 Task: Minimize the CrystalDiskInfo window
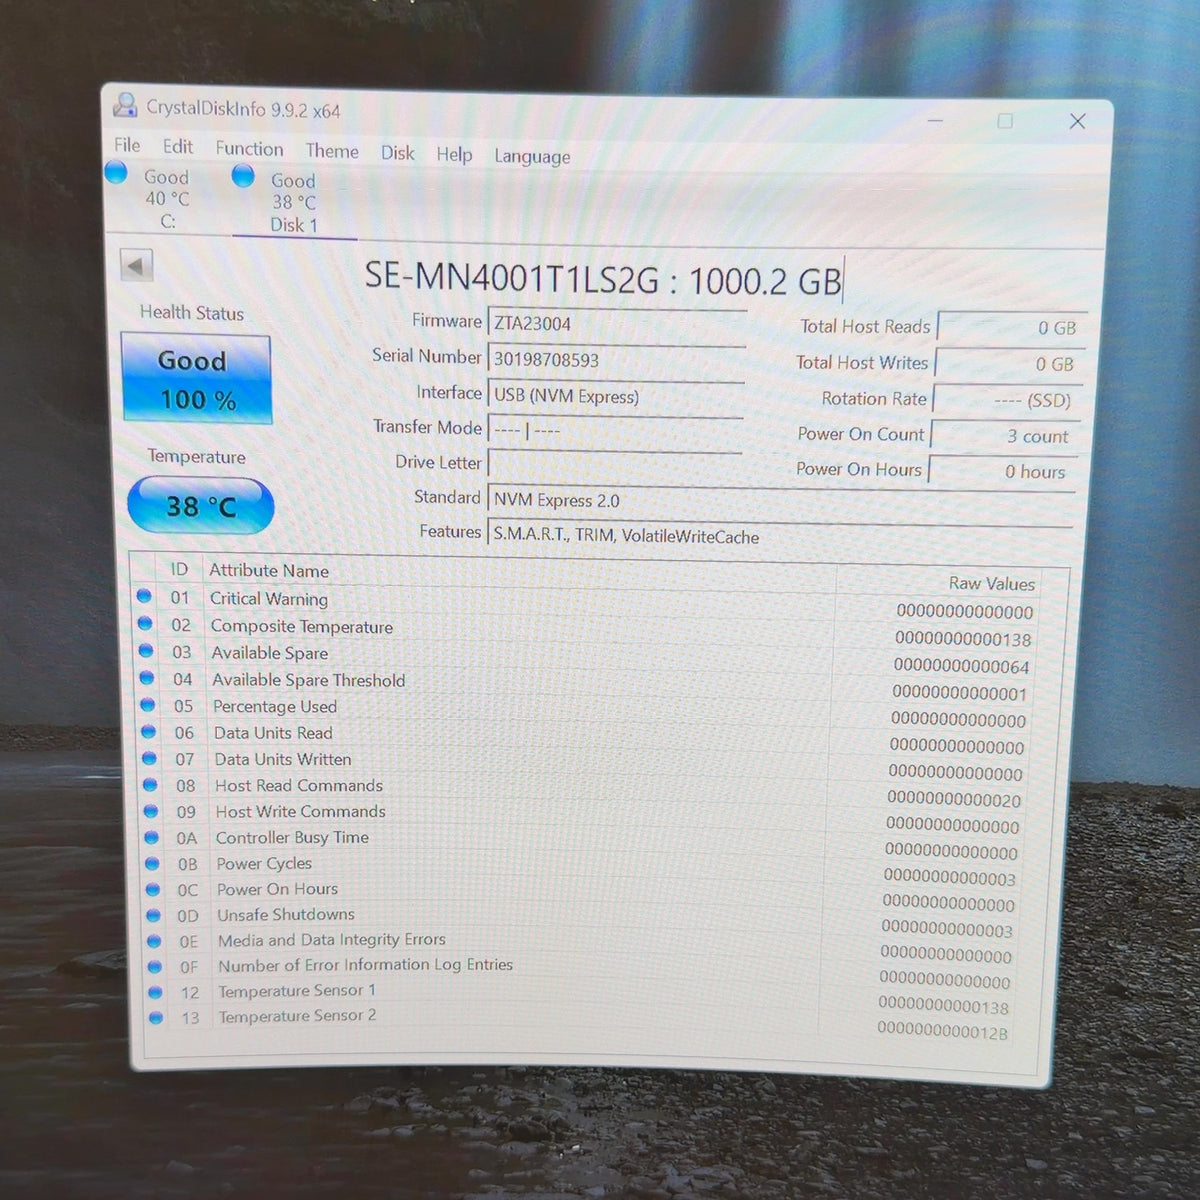tap(935, 120)
